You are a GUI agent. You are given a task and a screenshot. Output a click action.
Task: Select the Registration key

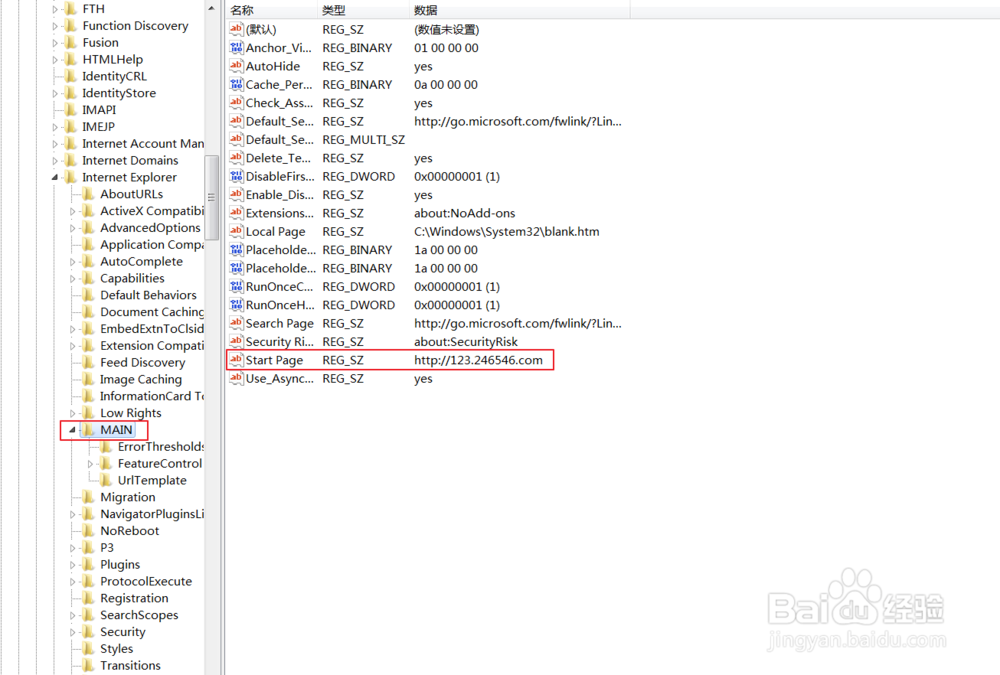134,598
